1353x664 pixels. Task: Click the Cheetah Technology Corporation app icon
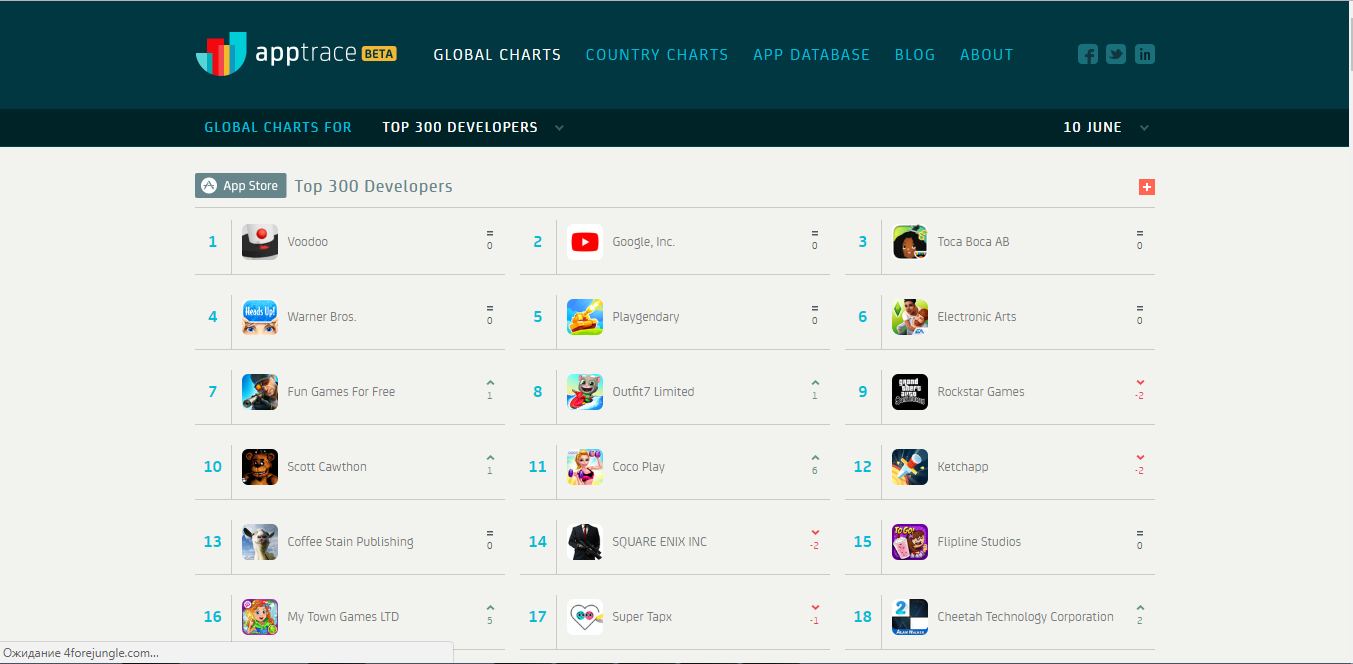point(909,617)
